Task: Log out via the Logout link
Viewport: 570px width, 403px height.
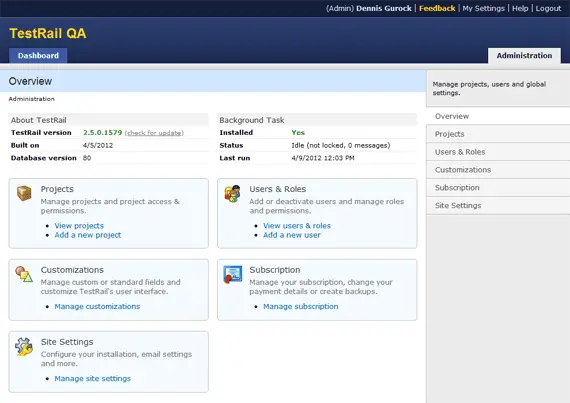Action: click(548, 8)
